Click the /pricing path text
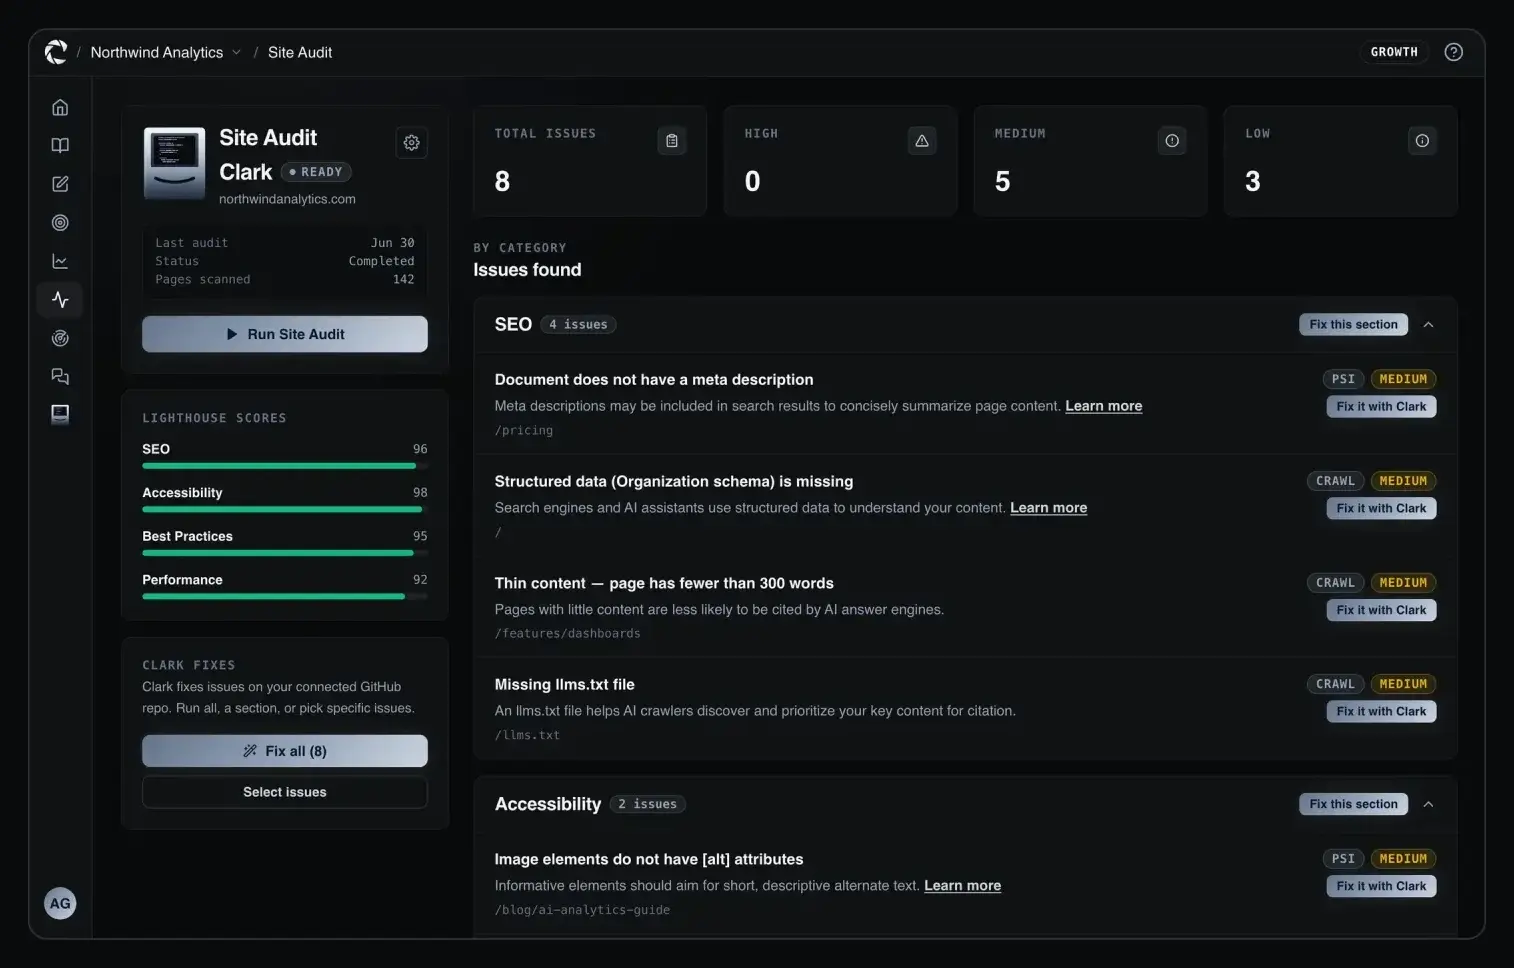This screenshot has height=968, width=1514. coord(523,431)
